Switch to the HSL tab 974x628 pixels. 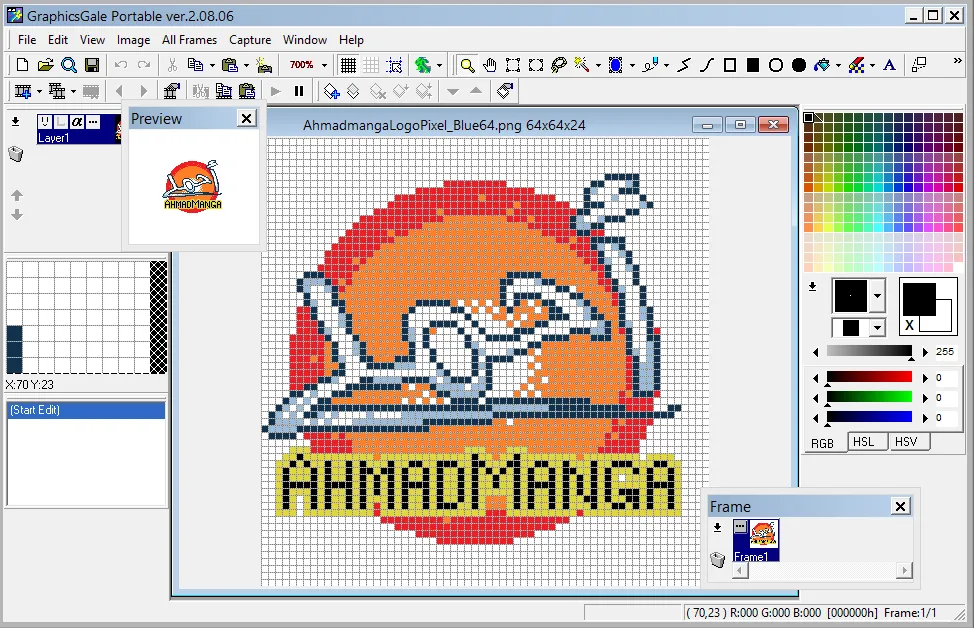point(863,442)
